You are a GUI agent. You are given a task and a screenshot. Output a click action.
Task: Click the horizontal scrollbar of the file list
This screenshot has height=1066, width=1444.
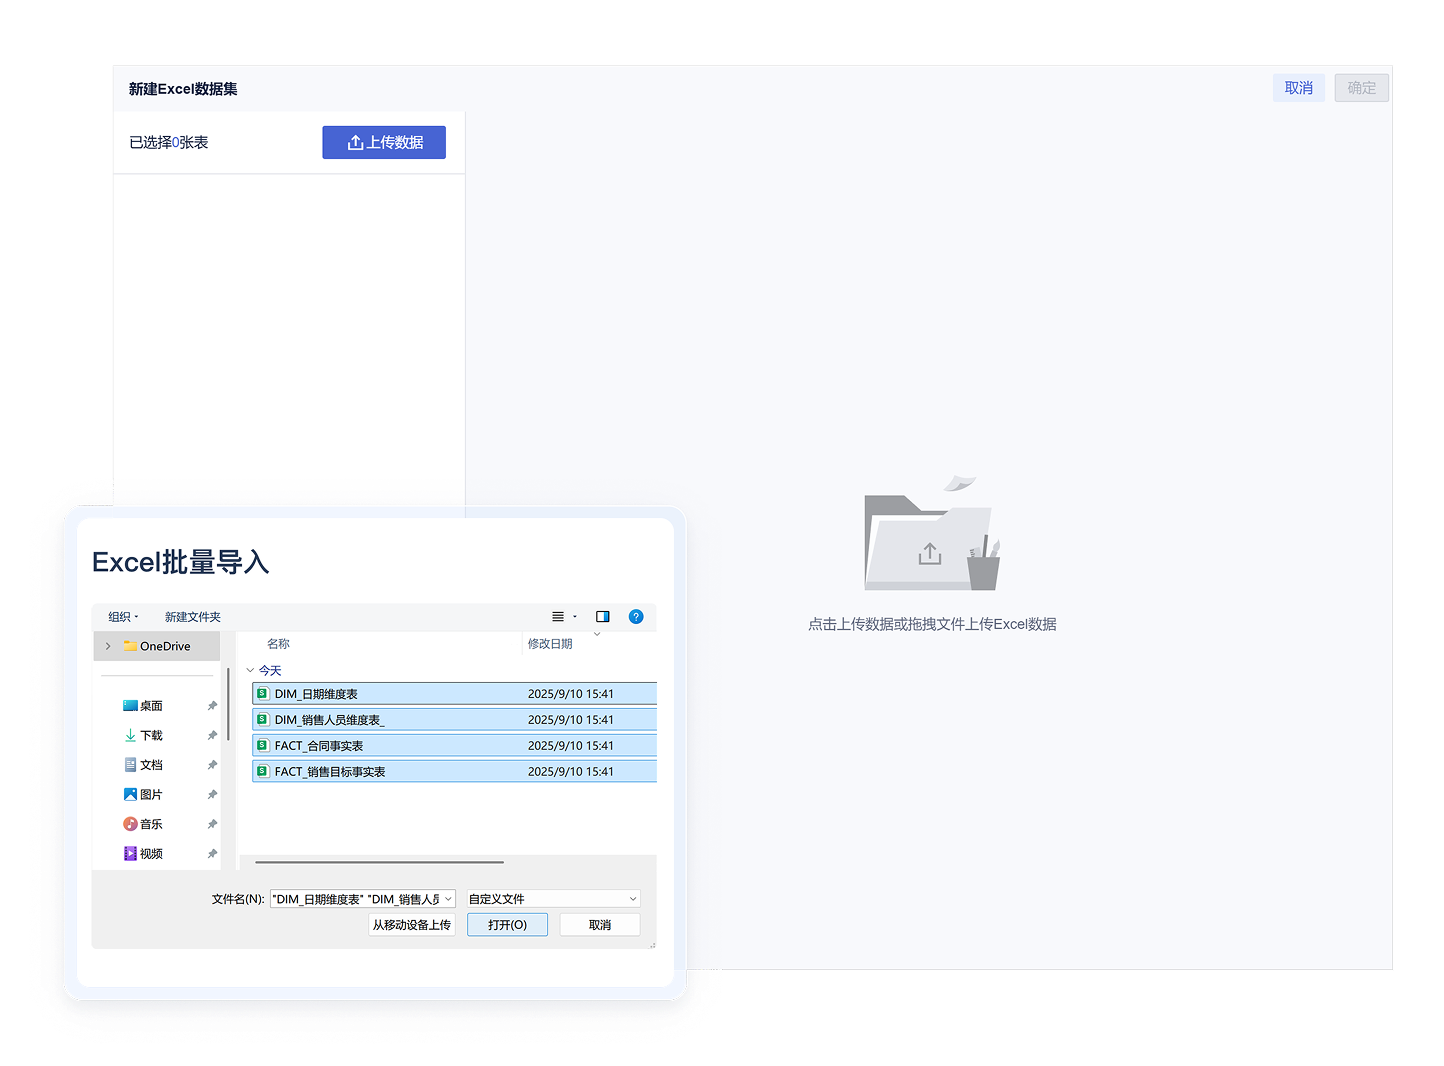pyautogui.click(x=380, y=862)
